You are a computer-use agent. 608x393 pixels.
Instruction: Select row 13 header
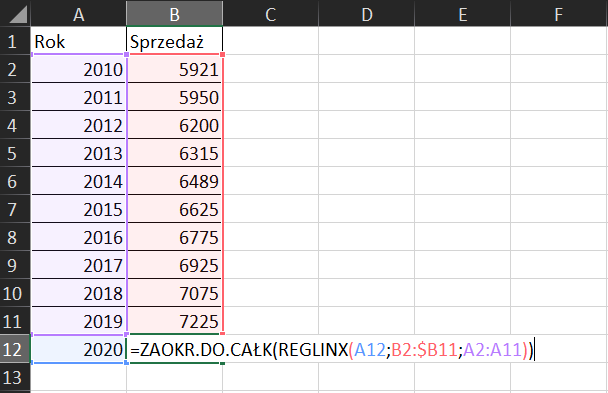coord(15,377)
